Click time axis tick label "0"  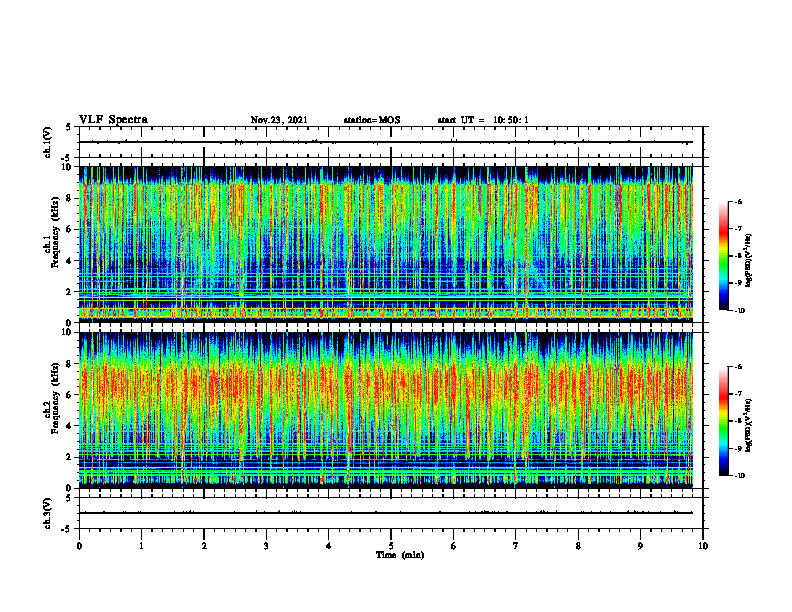click(79, 546)
